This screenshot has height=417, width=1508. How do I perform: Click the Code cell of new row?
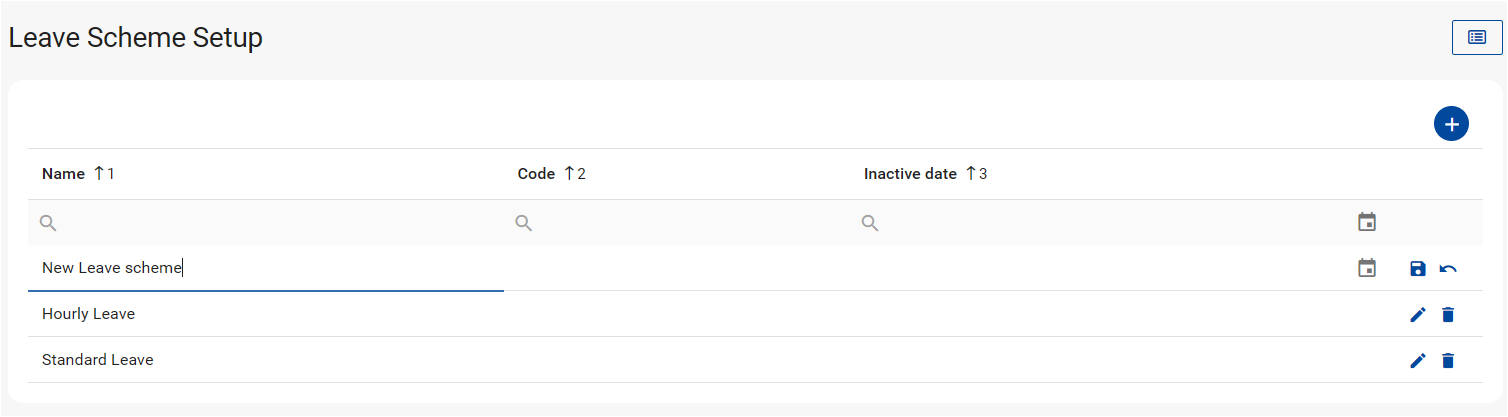680,268
